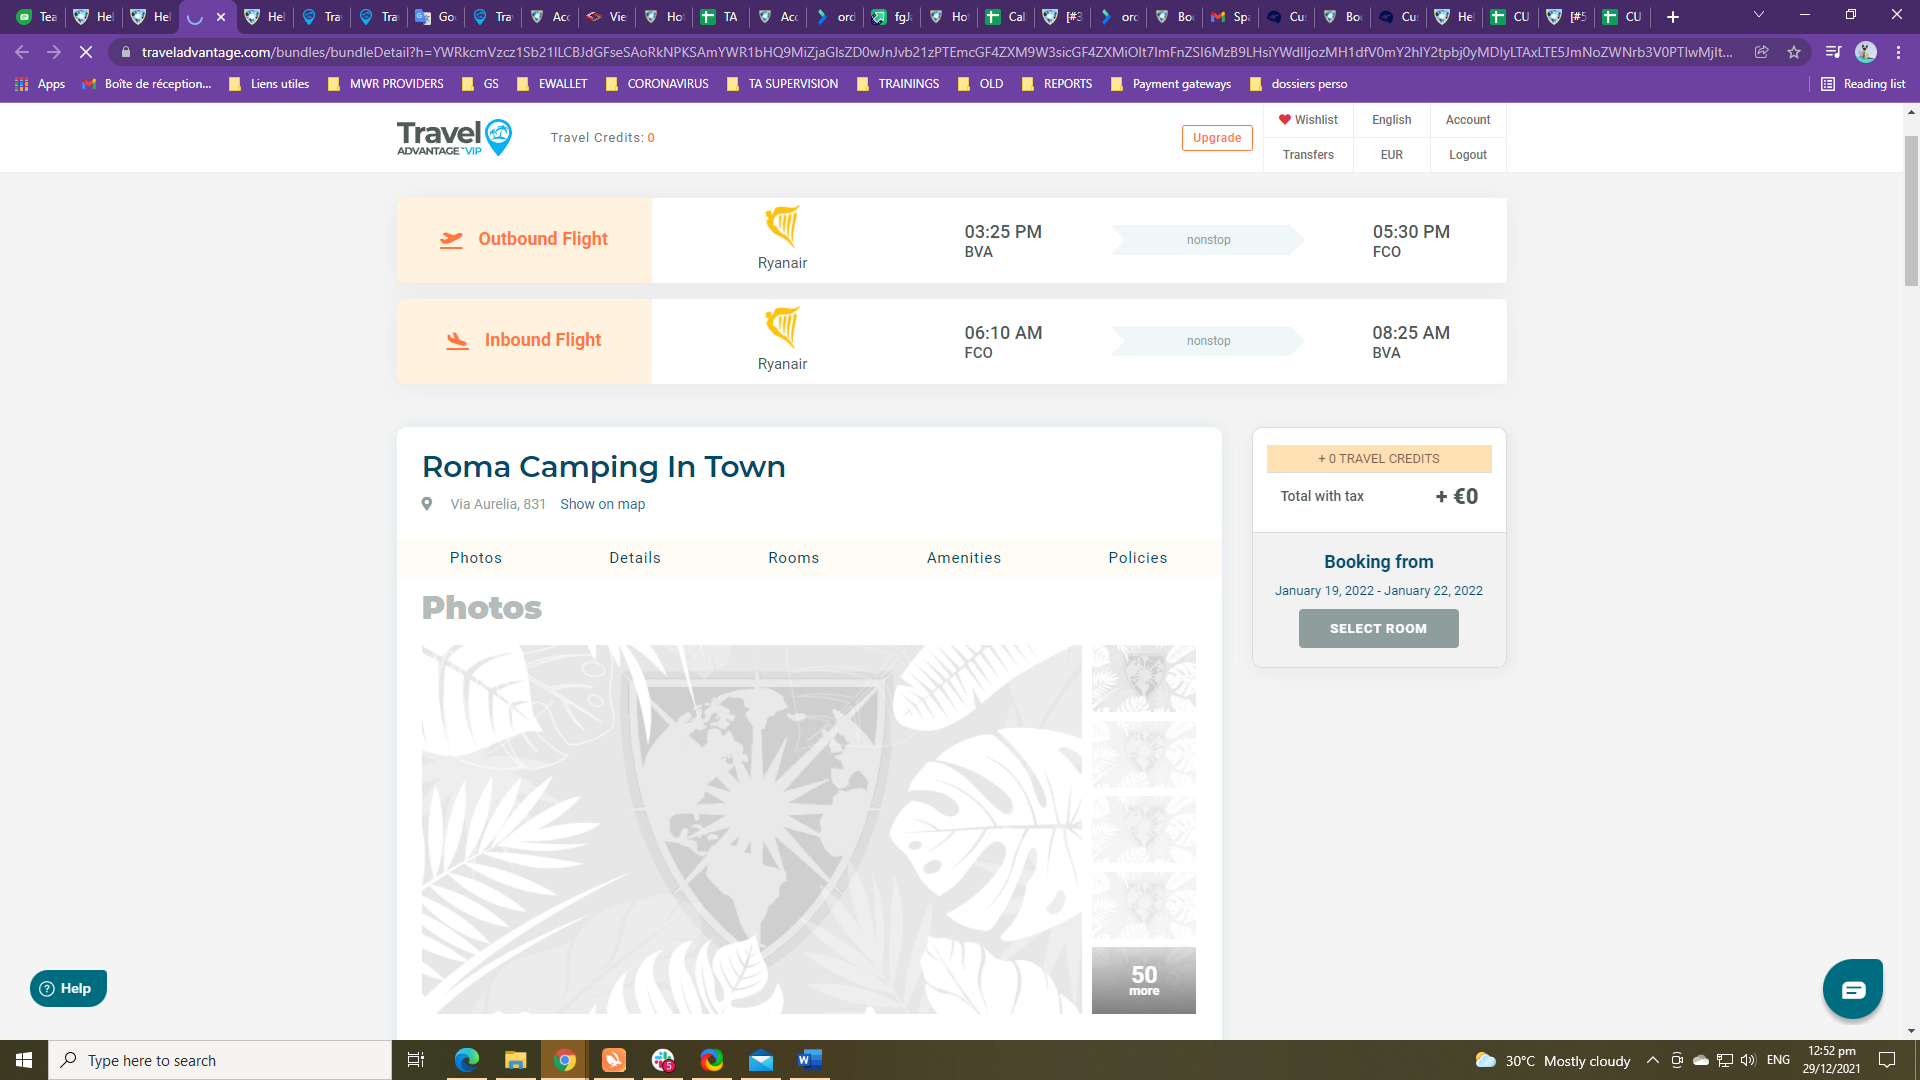Screen dimensions: 1920x1080
Task: Switch to the Policies tab
Action: pyautogui.click(x=1137, y=558)
